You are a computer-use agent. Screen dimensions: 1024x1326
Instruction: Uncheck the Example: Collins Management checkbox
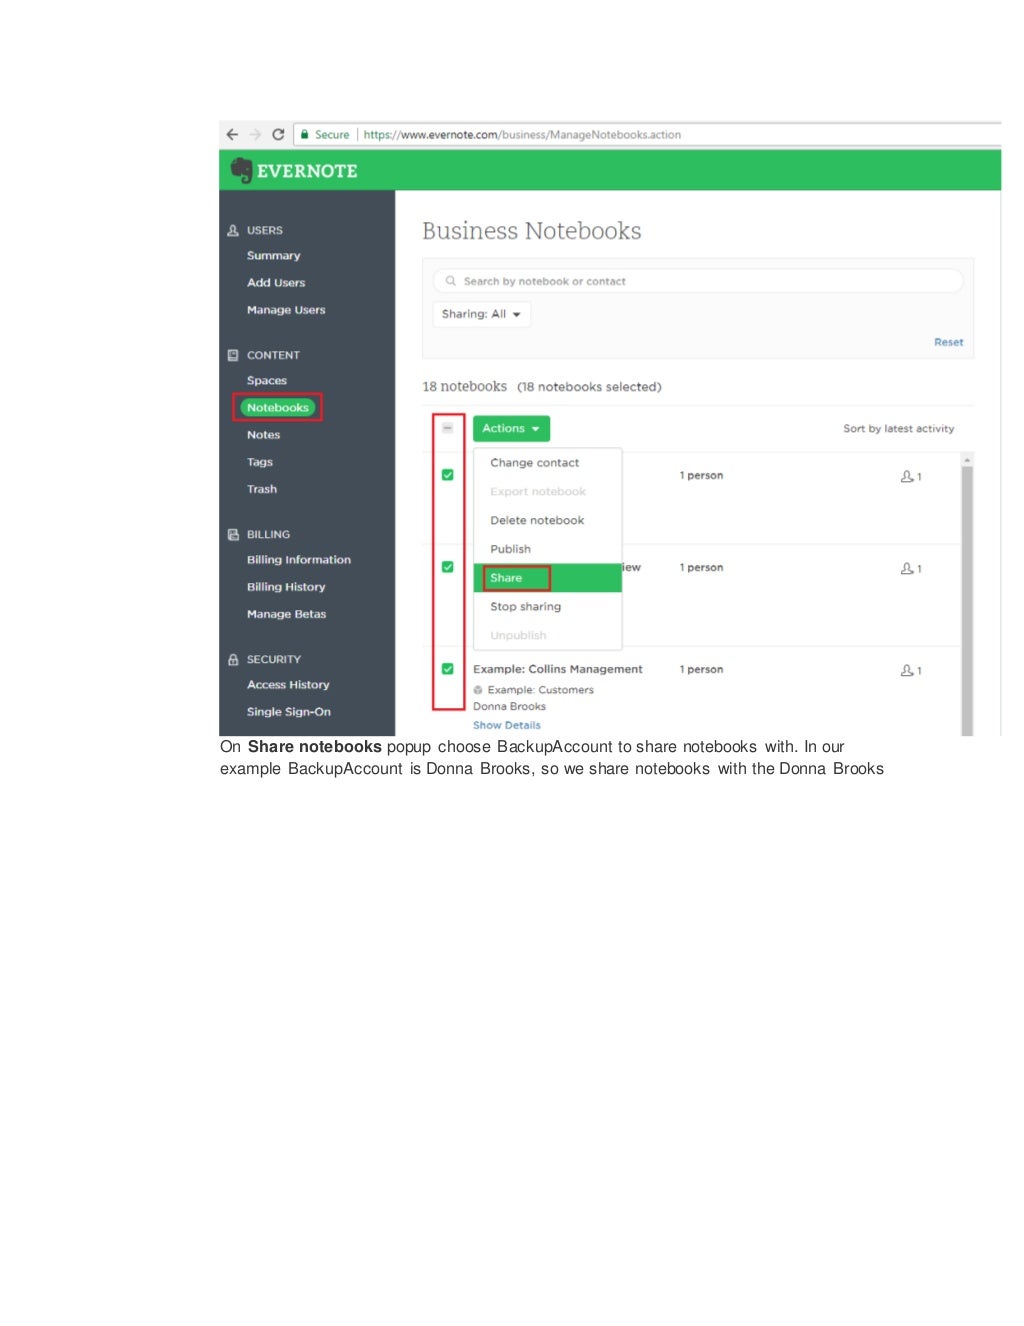point(447,669)
